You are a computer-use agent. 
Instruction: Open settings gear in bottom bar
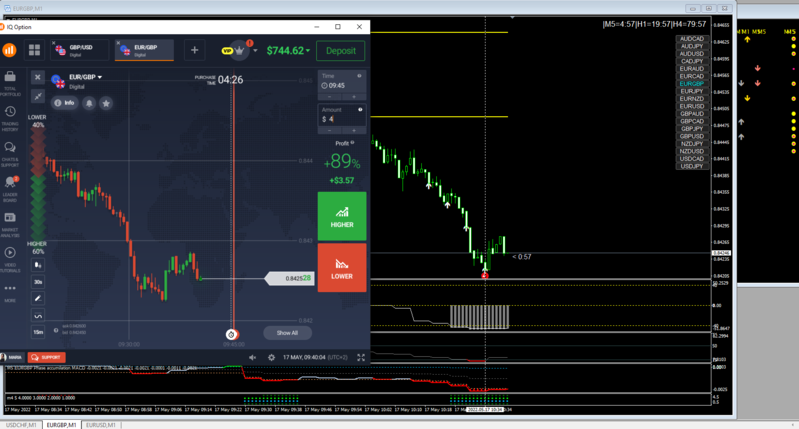click(271, 358)
